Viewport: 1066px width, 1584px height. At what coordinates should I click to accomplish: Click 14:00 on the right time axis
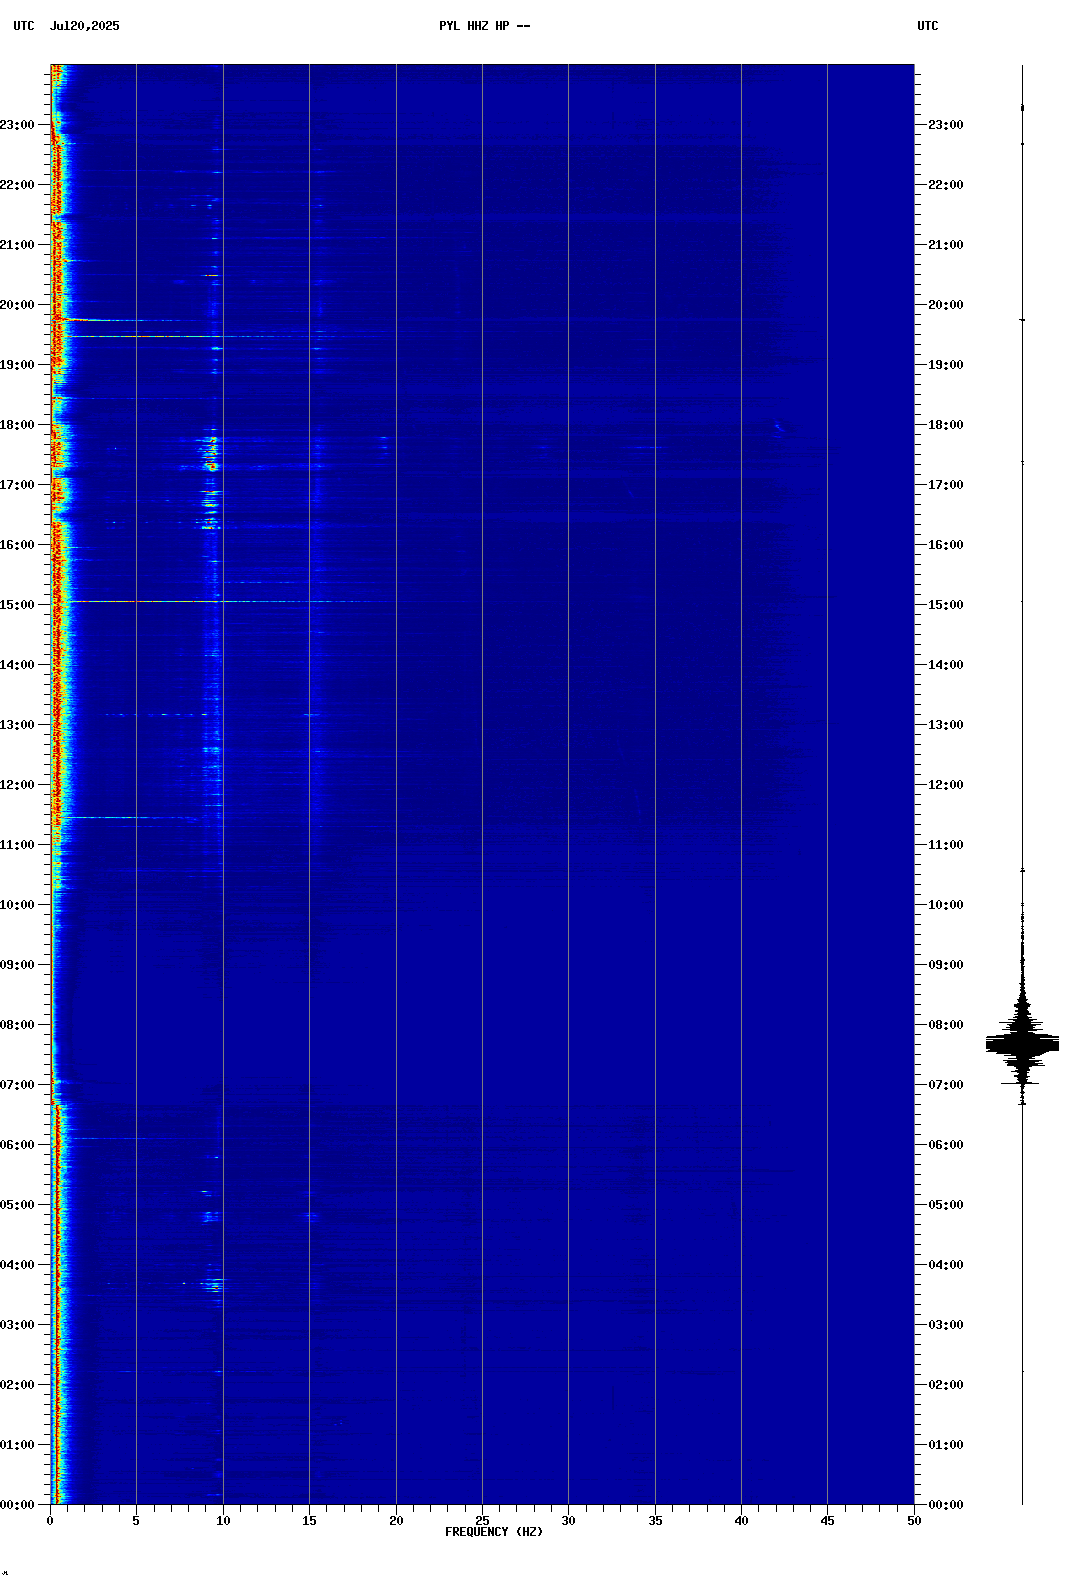coord(946,665)
